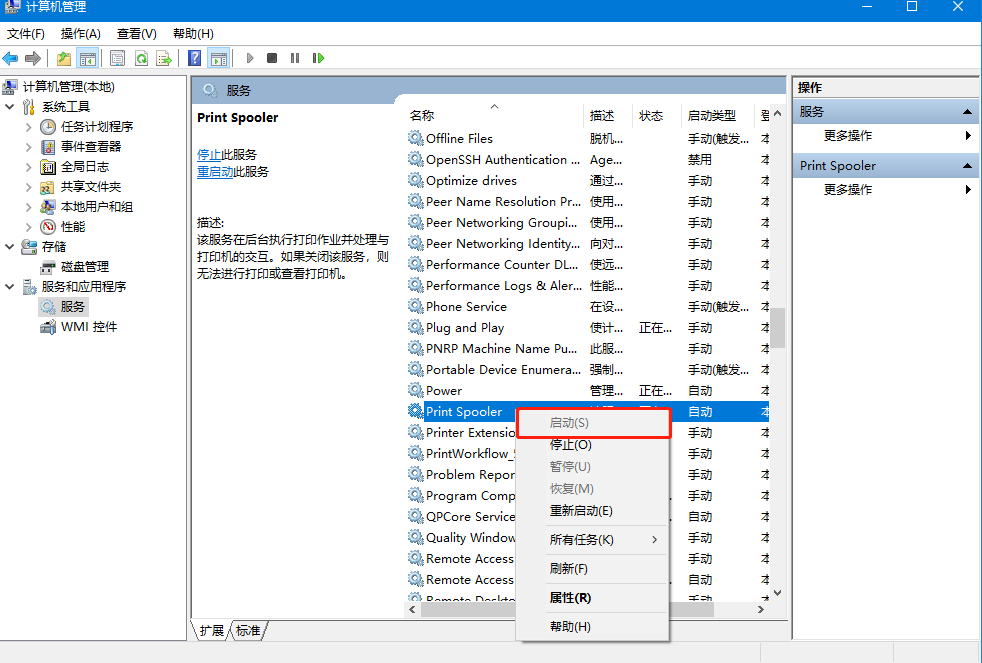The image size is (982, 663).
Task: Expand the 本地用户和组 tree node
Action: click(x=29, y=207)
